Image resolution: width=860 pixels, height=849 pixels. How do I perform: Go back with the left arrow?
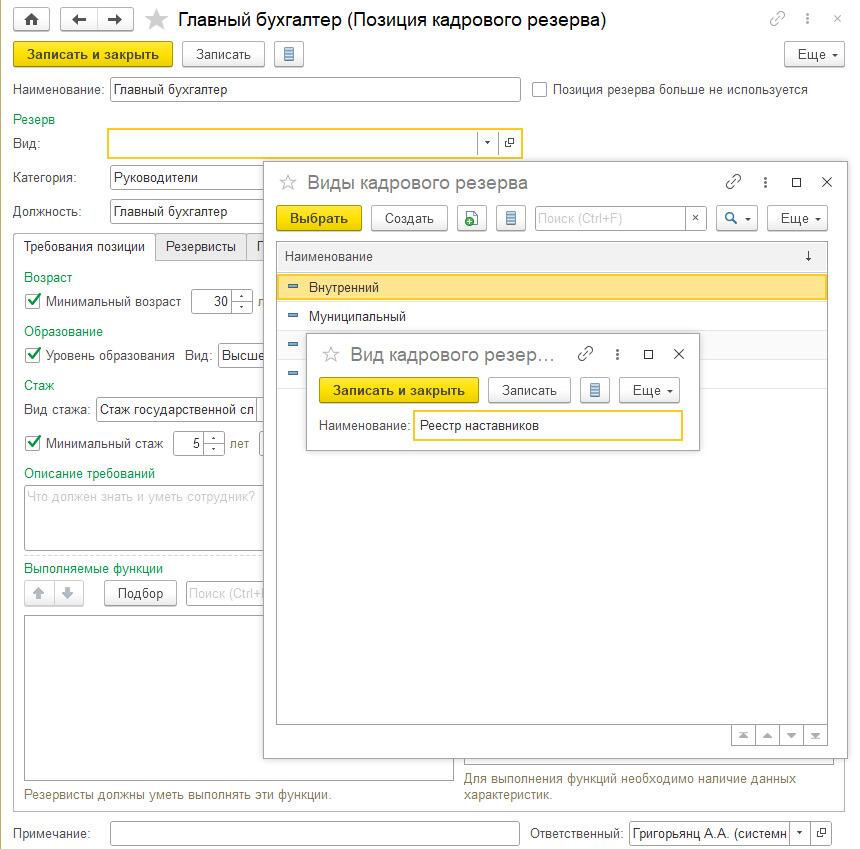pyautogui.click(x=80, y=20)
